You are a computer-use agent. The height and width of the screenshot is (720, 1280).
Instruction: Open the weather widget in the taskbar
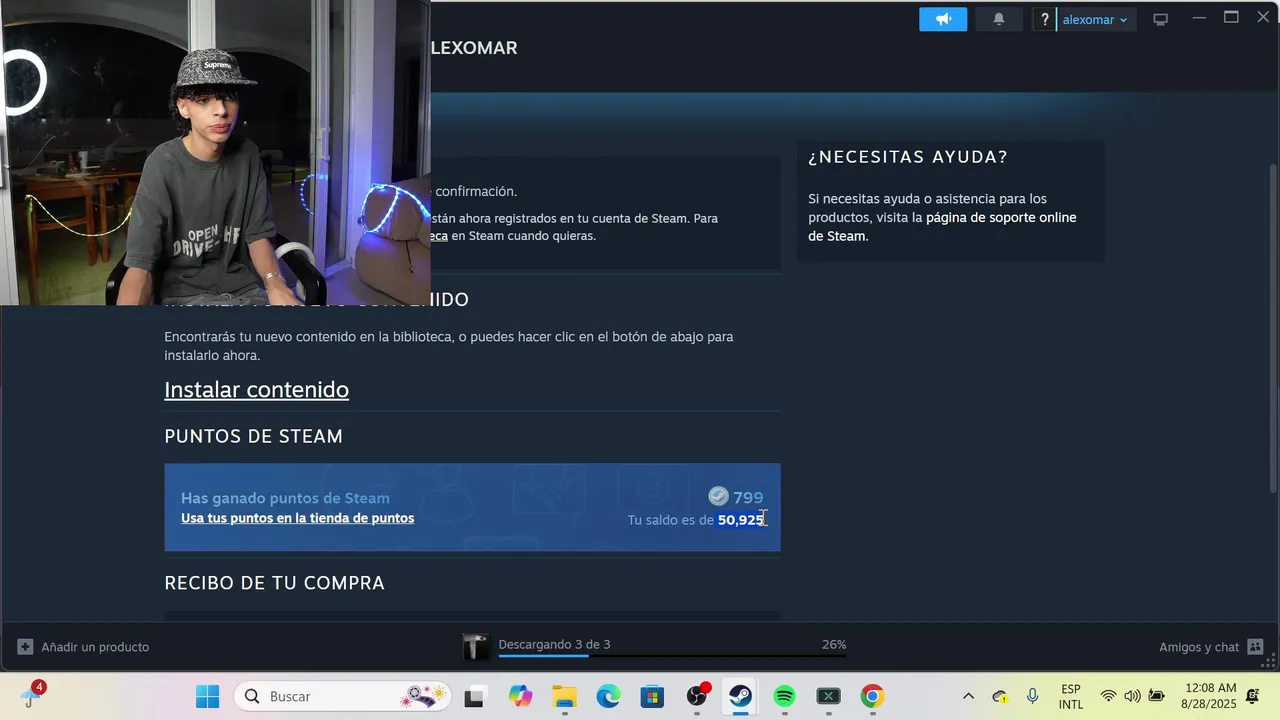(33, 694)
